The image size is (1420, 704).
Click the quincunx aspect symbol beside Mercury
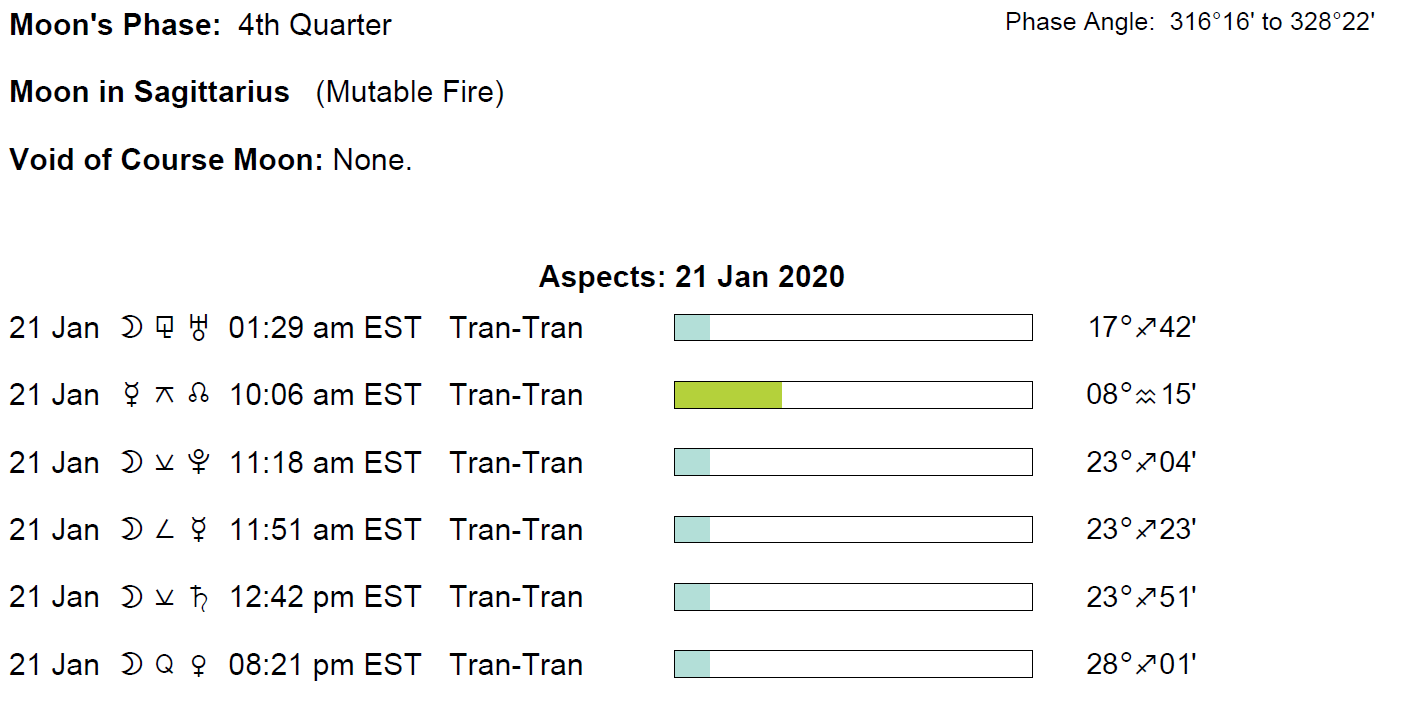[x=165, y=396]
